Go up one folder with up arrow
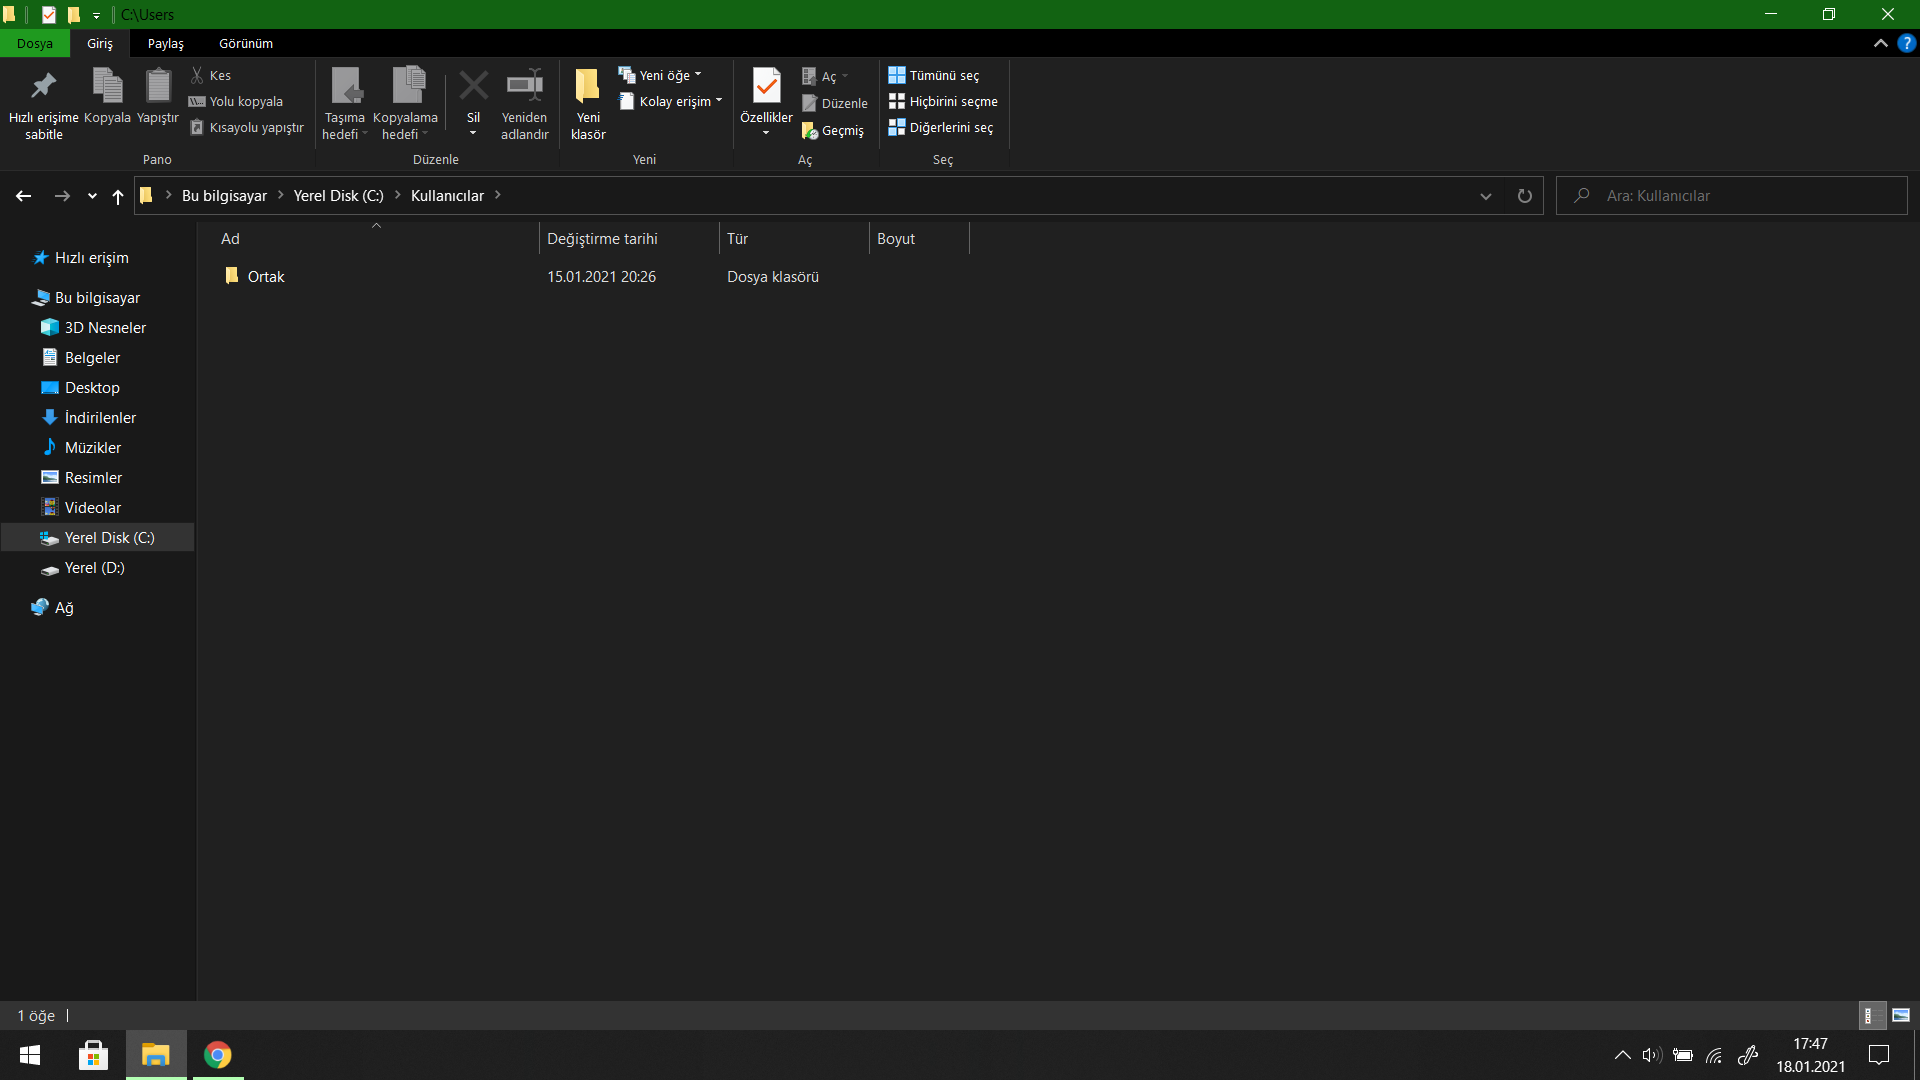 118,197
